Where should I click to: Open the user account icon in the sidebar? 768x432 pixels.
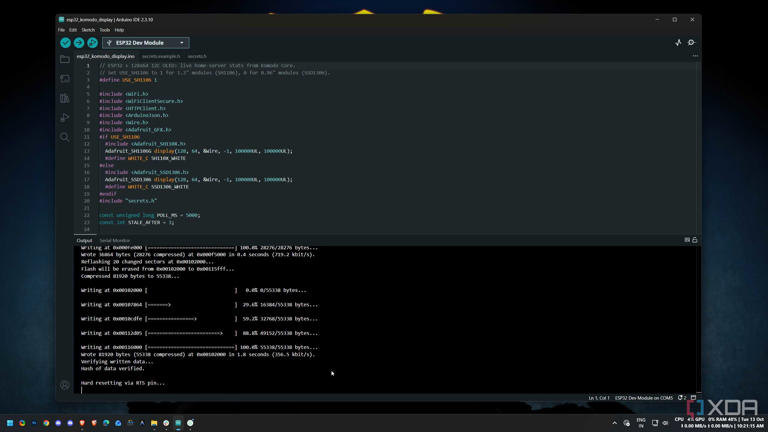[65, 385]
